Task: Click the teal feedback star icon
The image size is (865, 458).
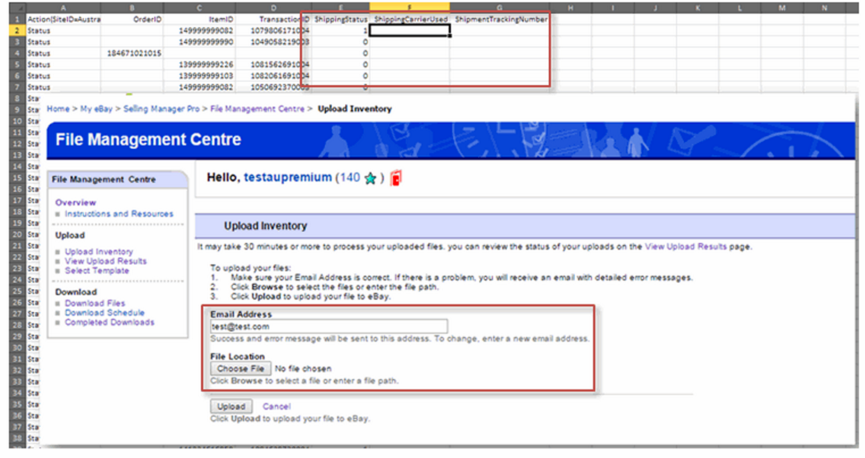Action: 370,178
